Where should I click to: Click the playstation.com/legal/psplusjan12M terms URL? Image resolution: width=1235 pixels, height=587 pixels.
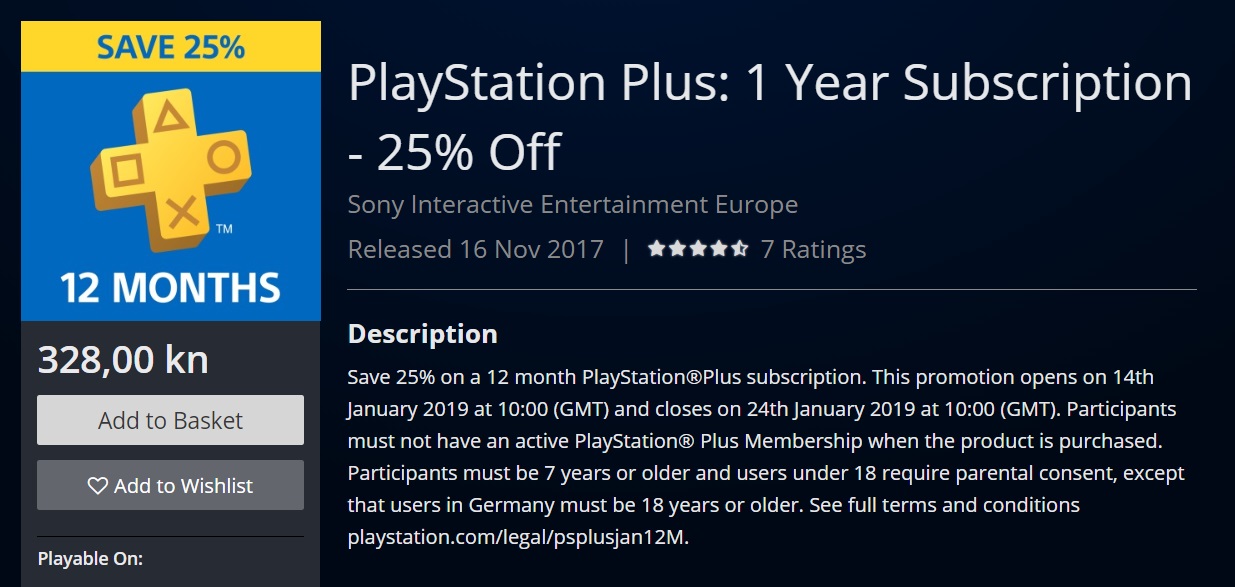coord(518,537)
